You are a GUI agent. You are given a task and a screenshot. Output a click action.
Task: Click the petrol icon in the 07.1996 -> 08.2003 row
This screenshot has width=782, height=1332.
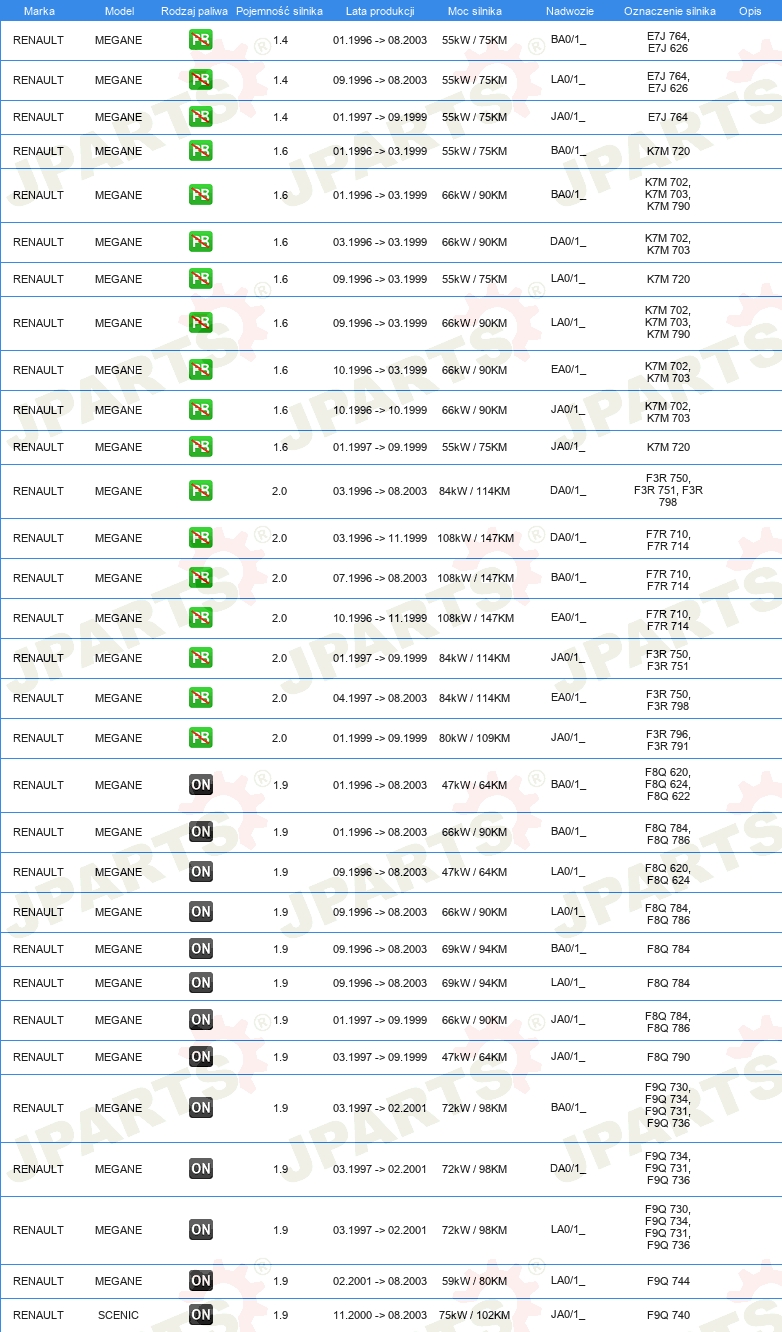coord(200,578)
